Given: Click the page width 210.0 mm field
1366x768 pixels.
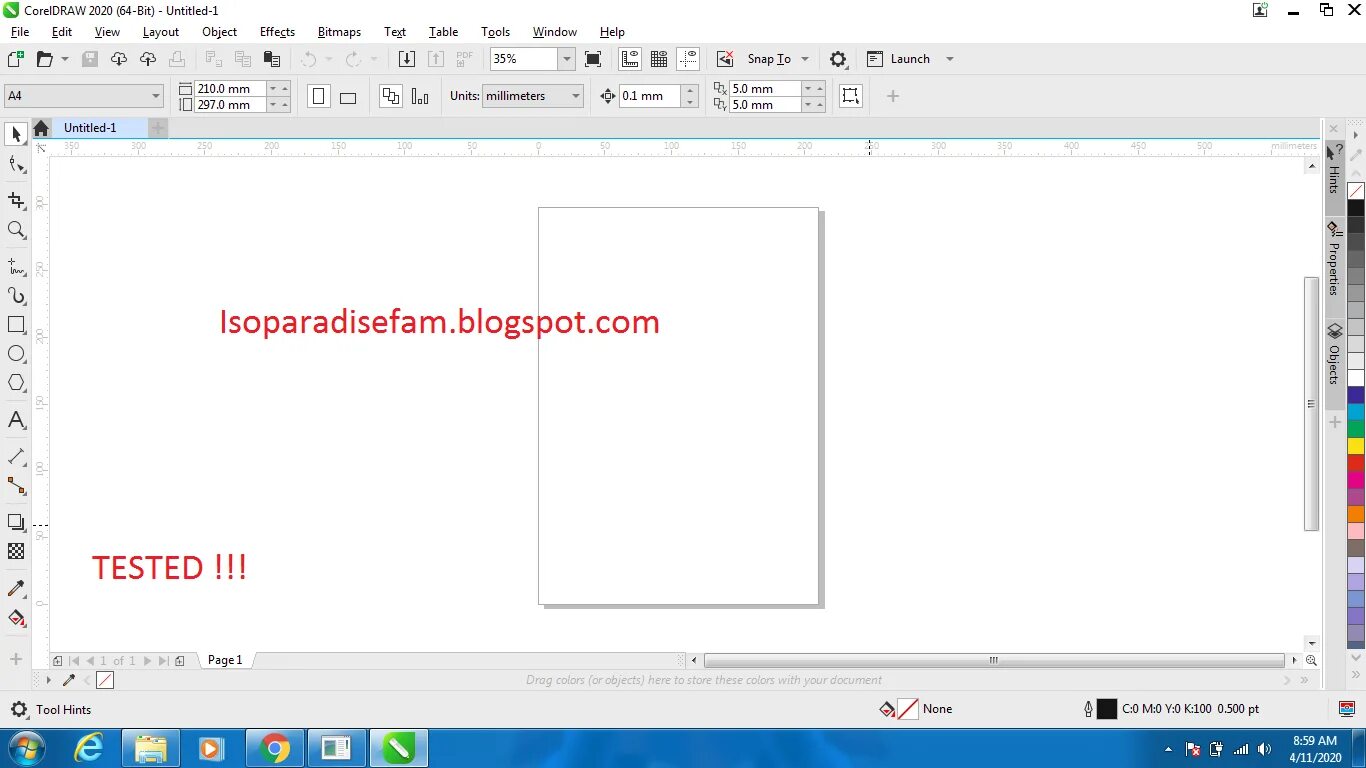Looking at the screenshot, I should [x=229, y=89].
